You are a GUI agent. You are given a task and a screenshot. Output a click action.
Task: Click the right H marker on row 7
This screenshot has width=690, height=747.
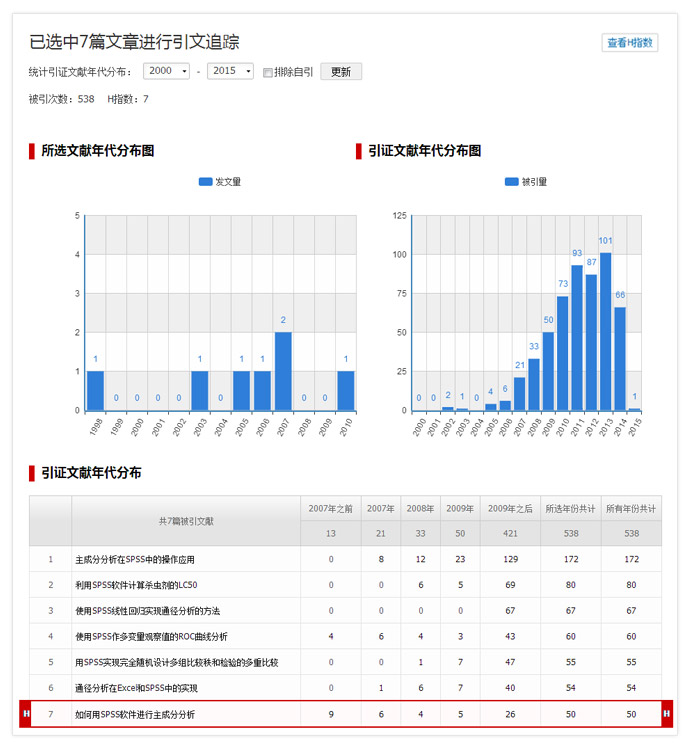point(667,714)
